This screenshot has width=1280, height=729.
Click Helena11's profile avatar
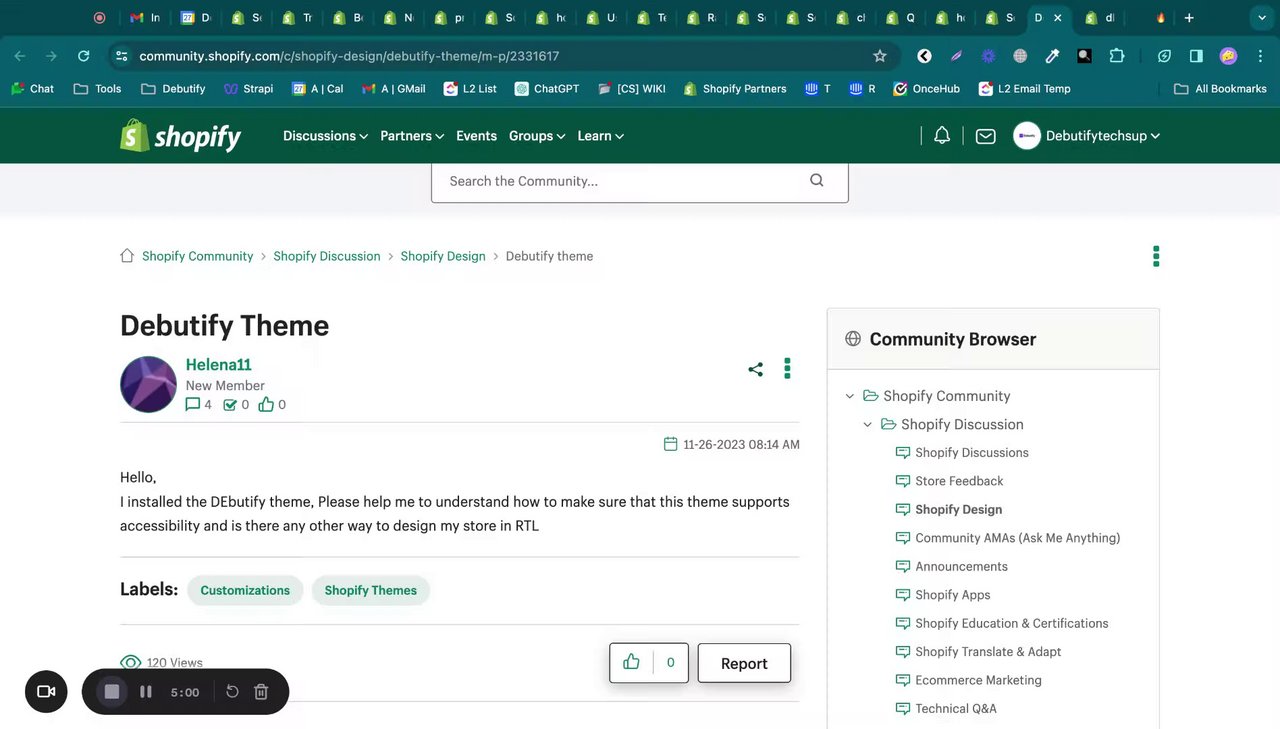click(x=148, y=385)
